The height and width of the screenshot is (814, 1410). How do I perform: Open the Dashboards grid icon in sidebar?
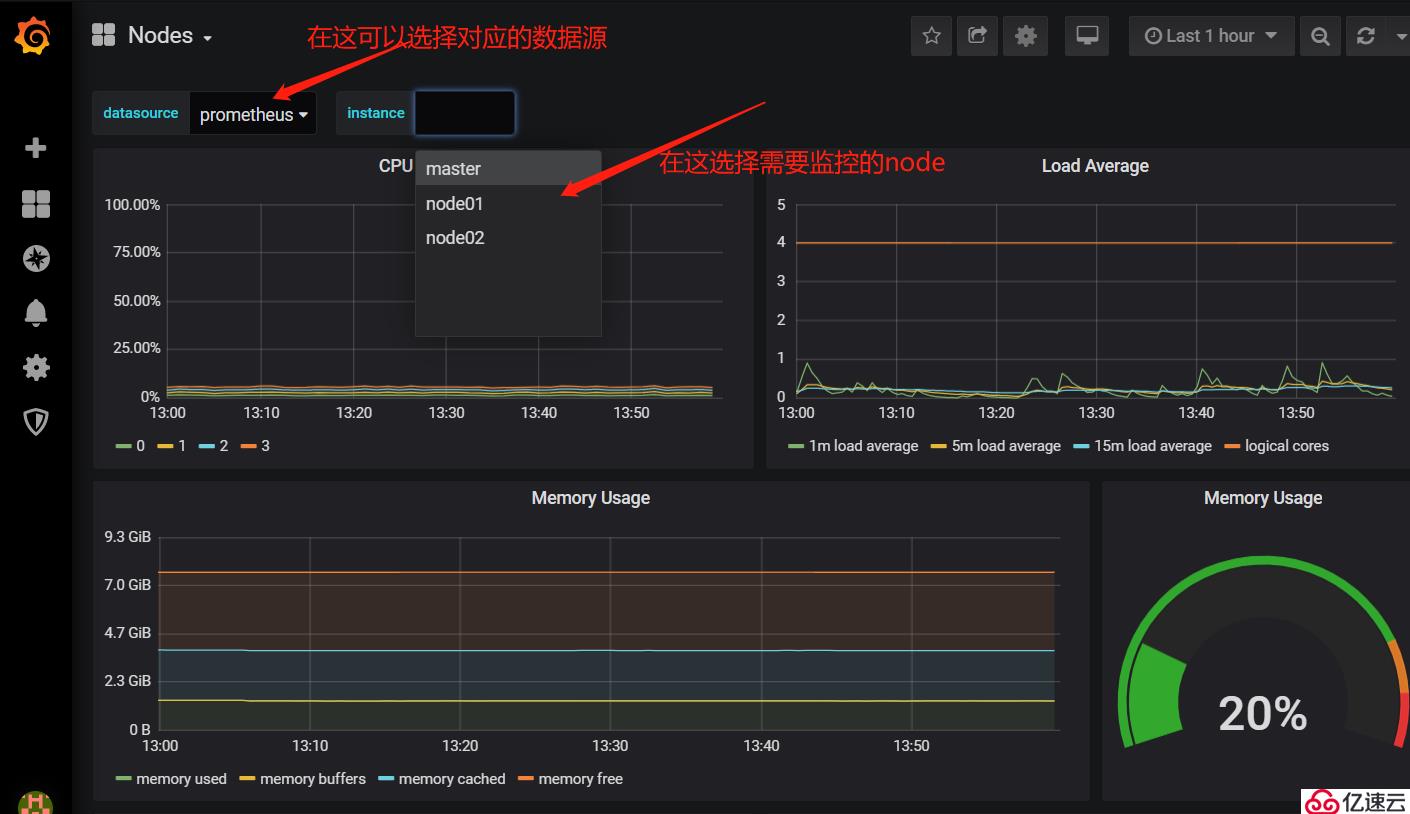(35, 204)
